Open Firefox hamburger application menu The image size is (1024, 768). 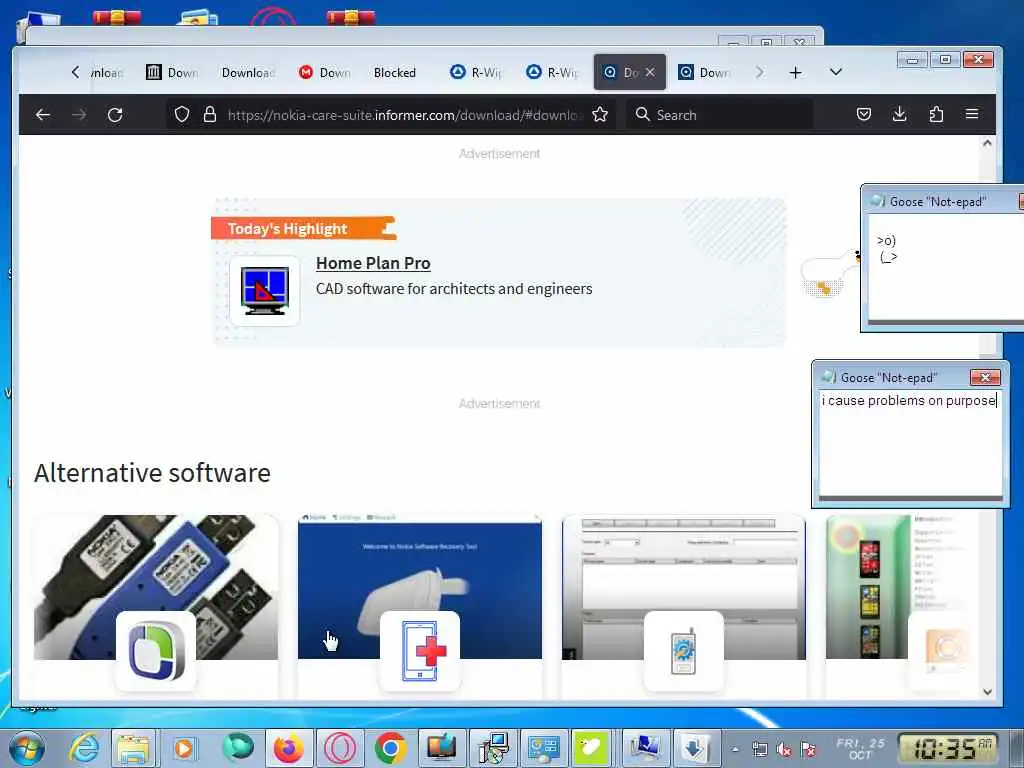pos(972,114)
